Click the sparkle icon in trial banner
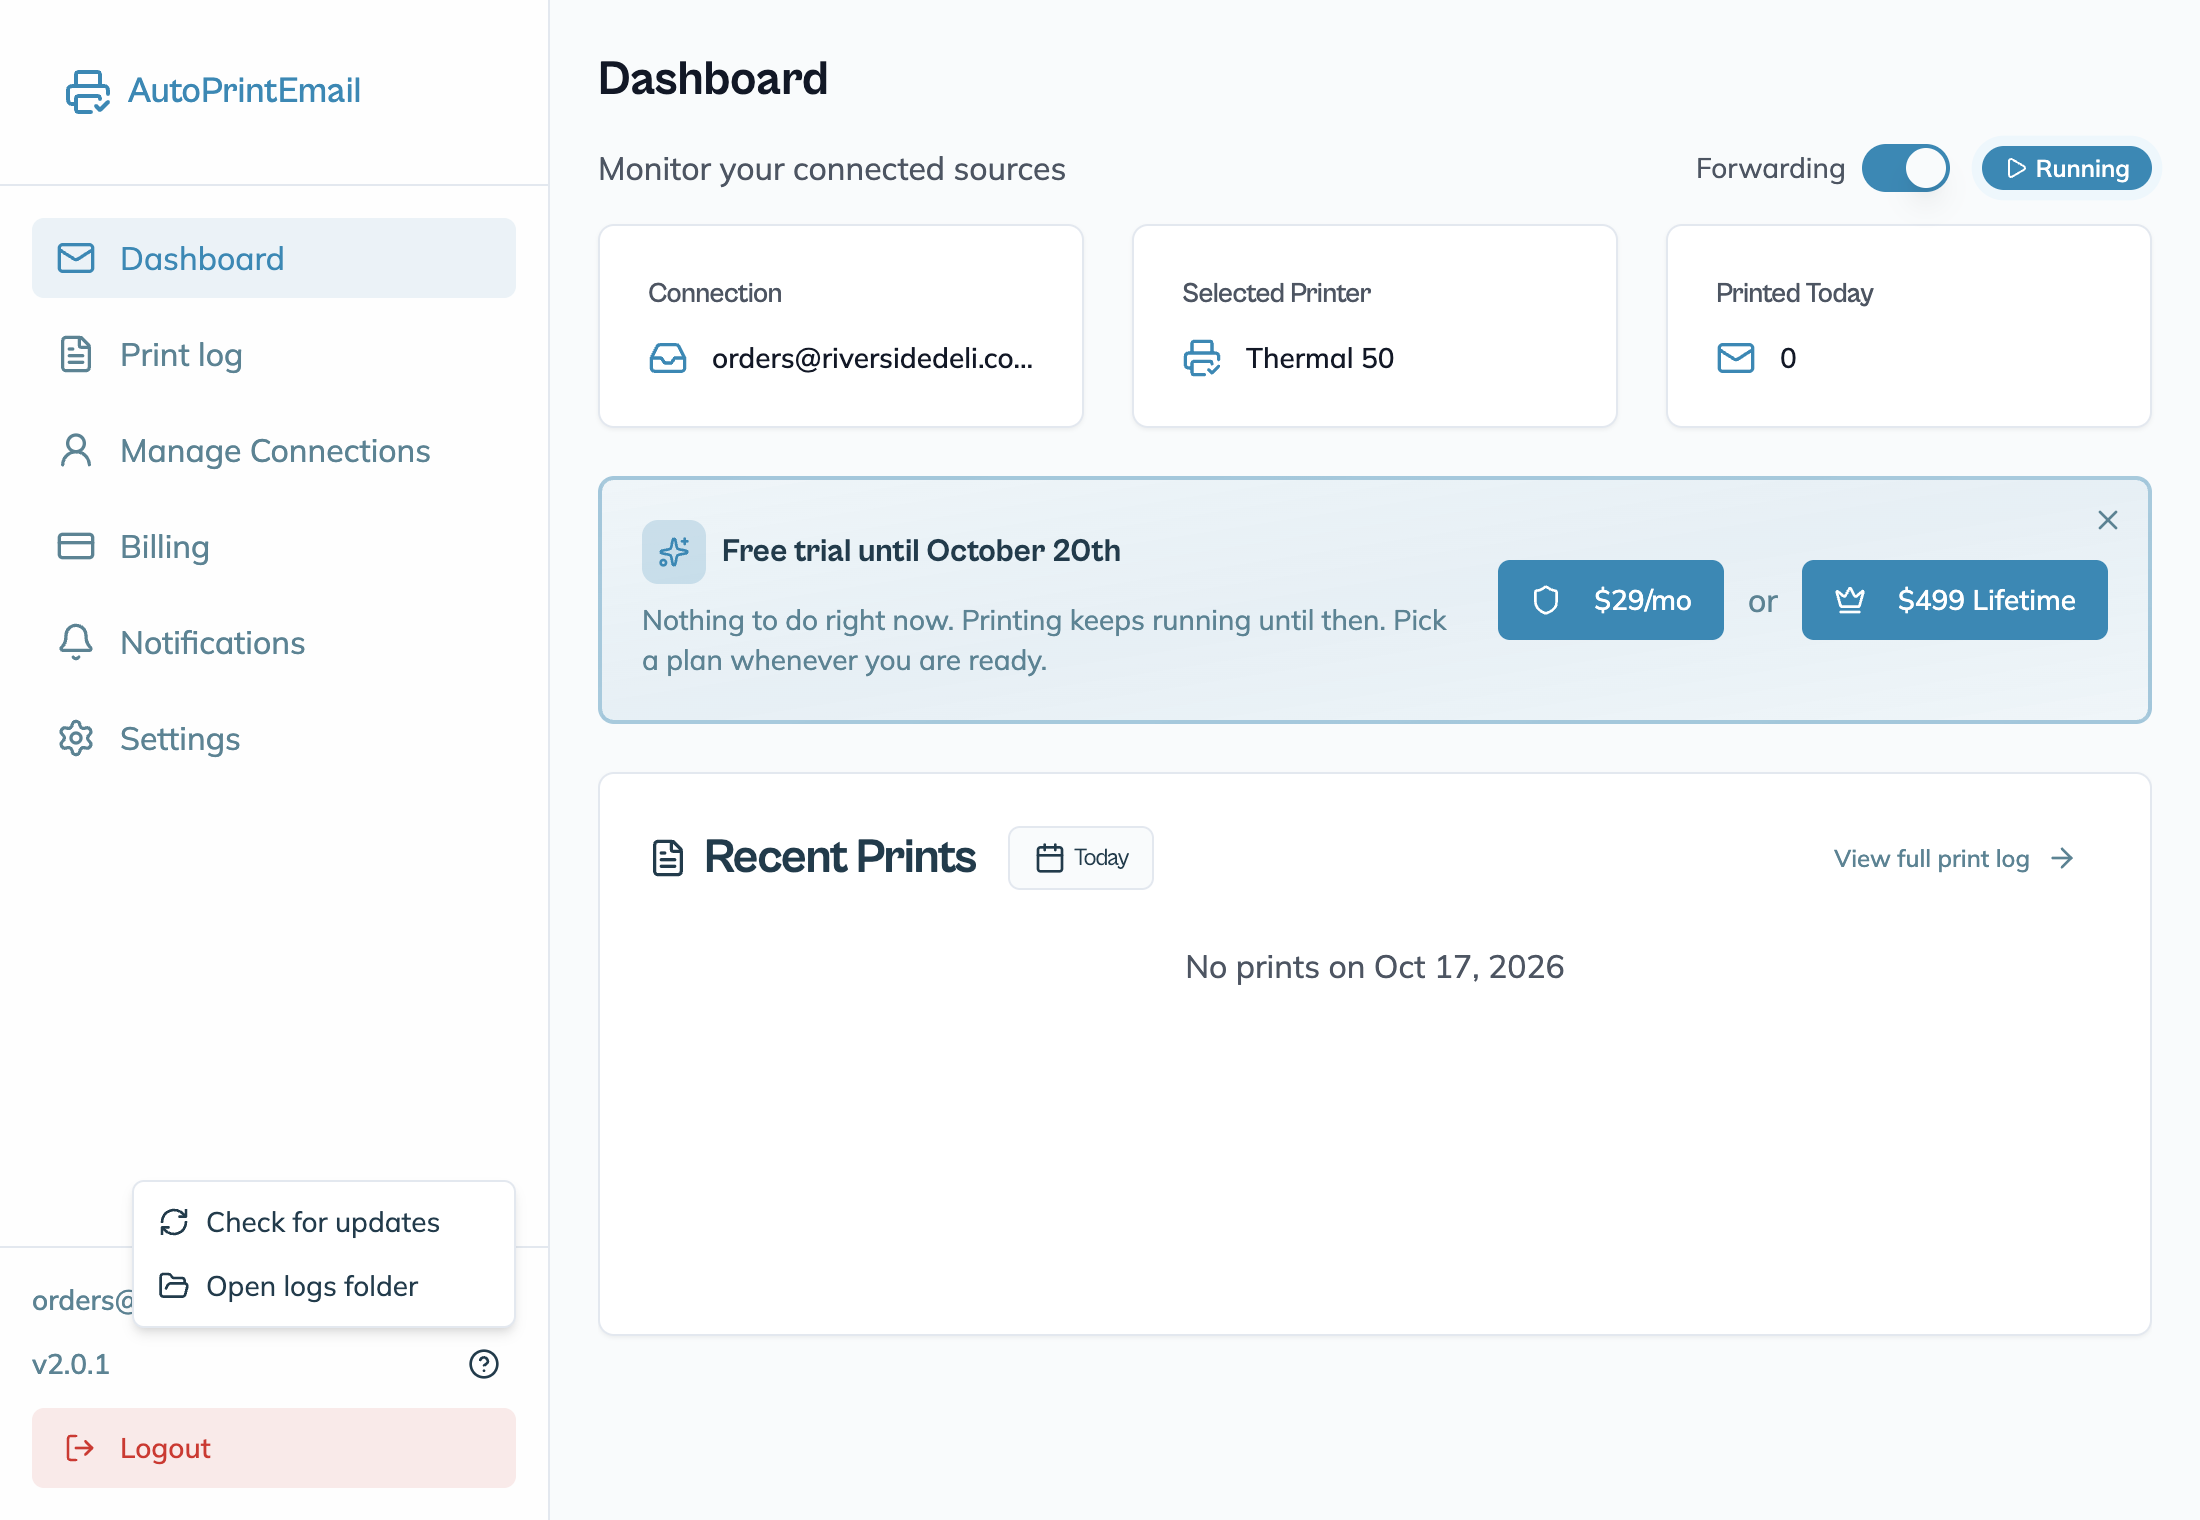 [x=674, y=552]
